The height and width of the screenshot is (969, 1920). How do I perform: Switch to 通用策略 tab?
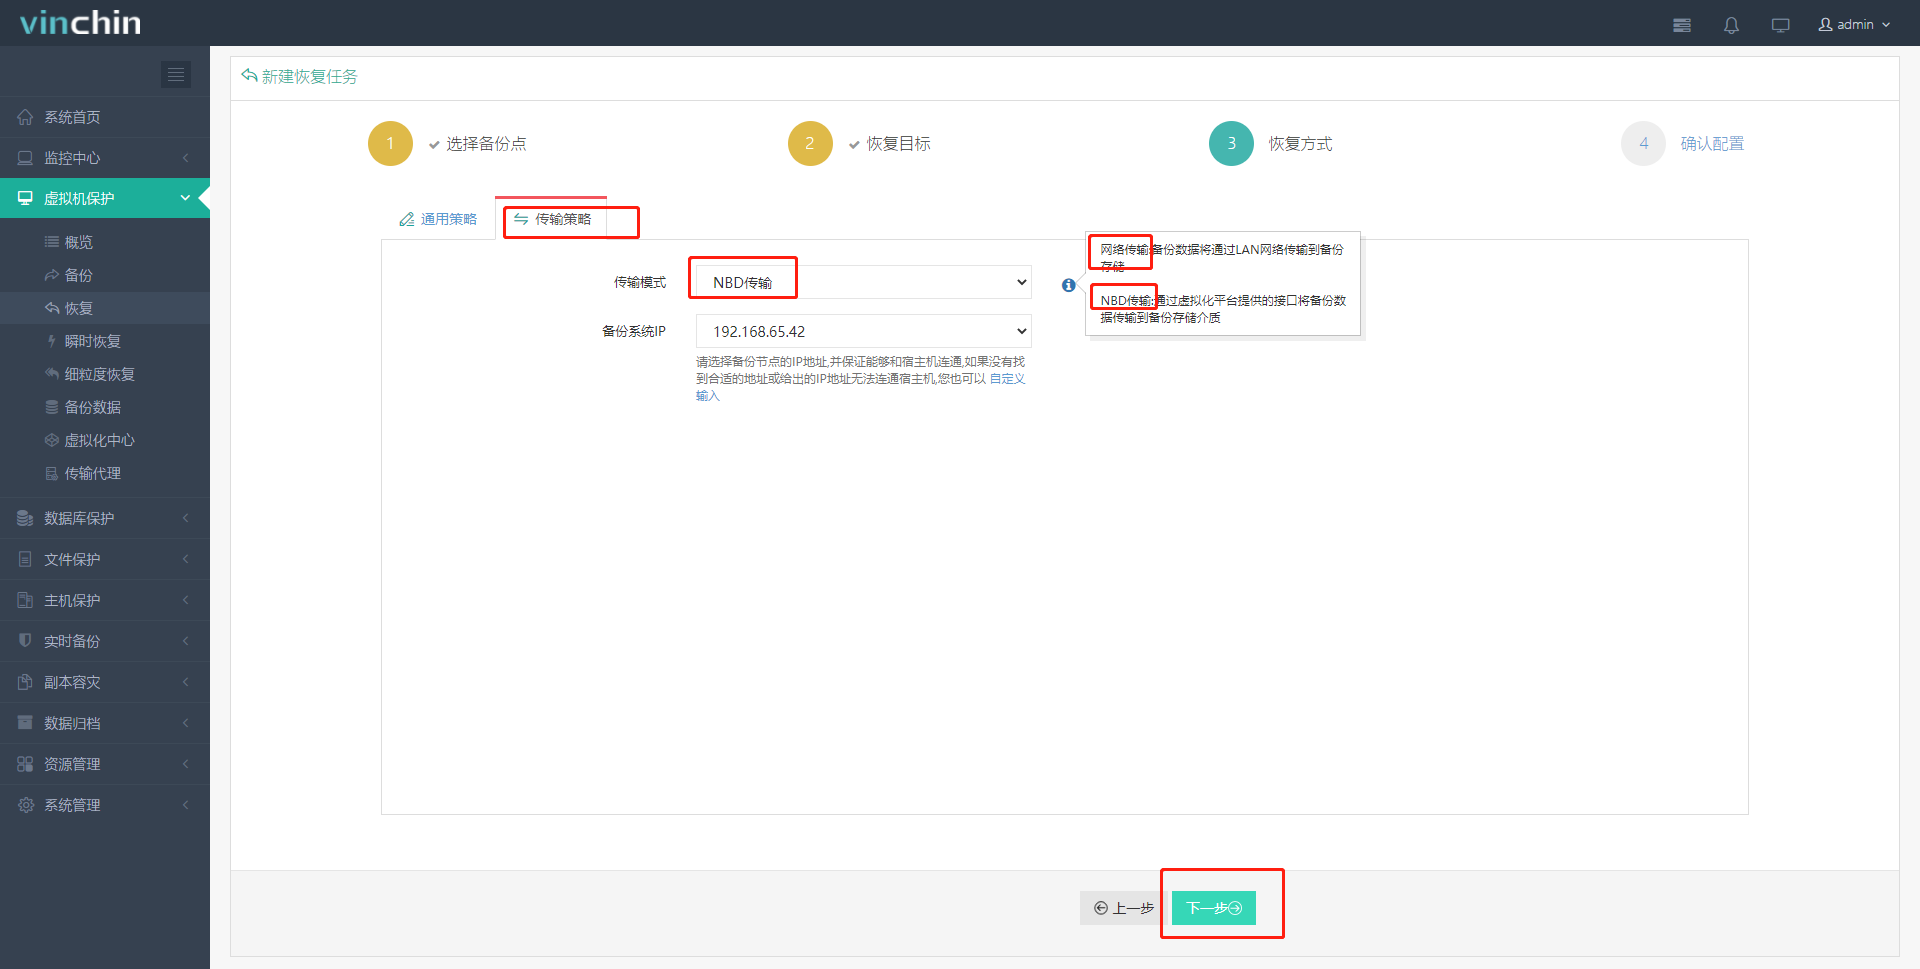click(x=438, y=219)
